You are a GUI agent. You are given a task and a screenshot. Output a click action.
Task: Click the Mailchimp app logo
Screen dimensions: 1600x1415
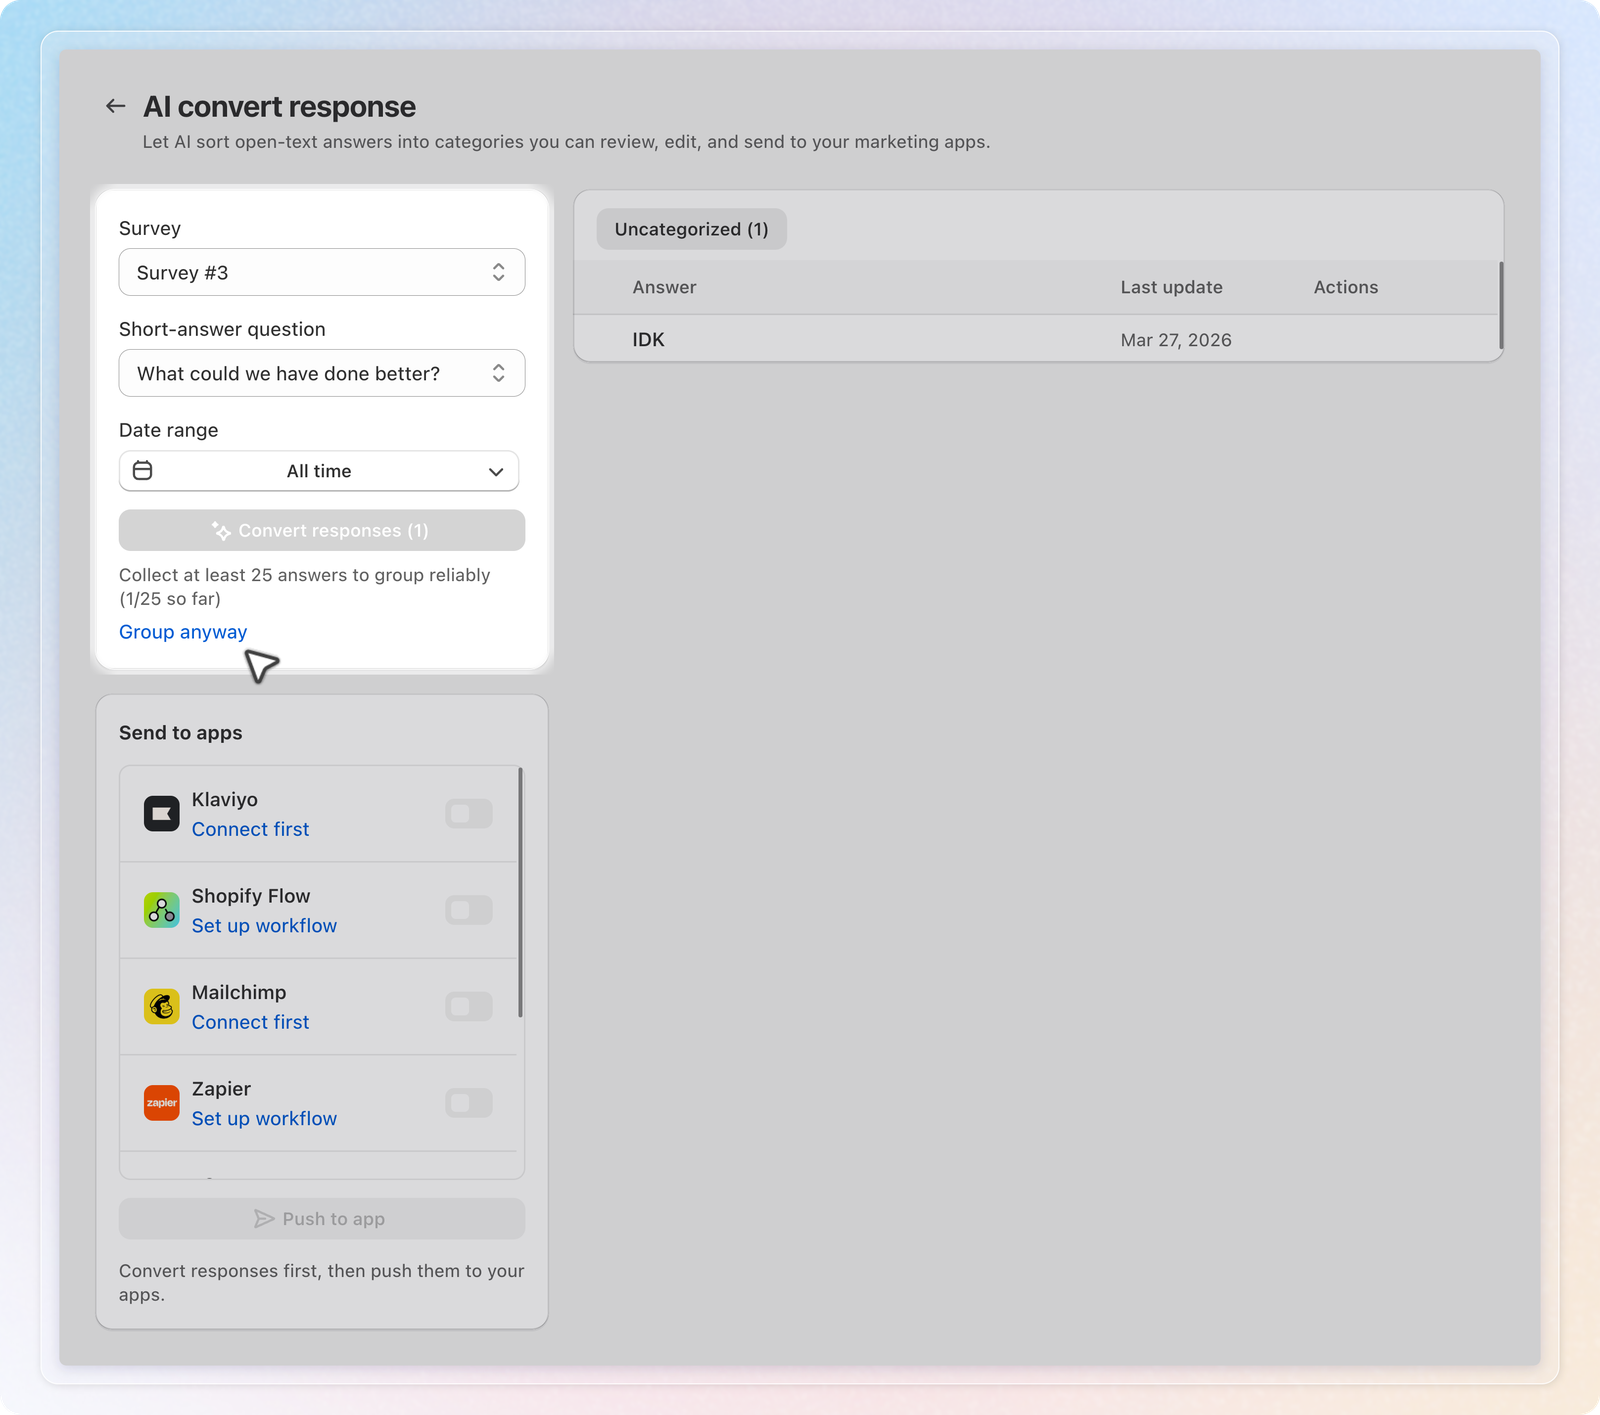click(162, 1007)
